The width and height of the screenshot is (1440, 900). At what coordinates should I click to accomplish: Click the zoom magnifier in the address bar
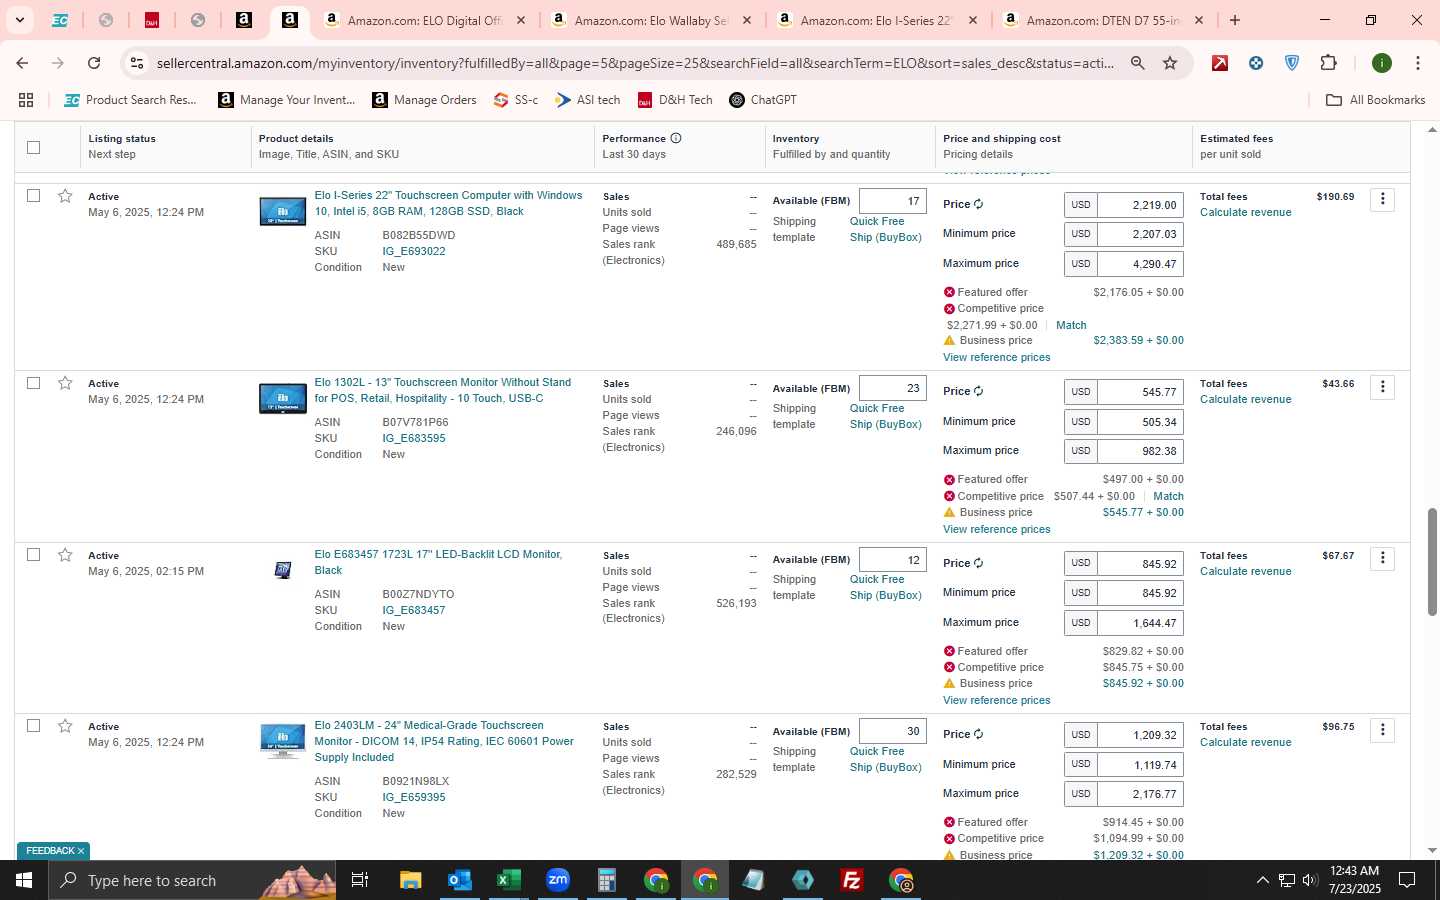click(1137, 63)
